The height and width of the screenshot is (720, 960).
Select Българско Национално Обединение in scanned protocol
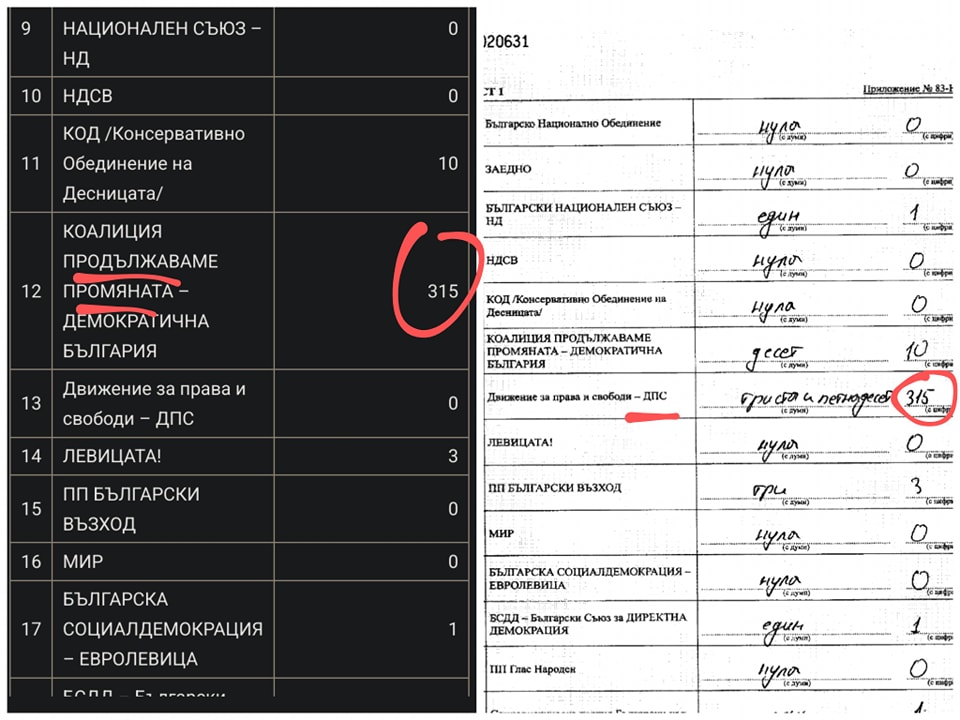(x=573, y=123)
